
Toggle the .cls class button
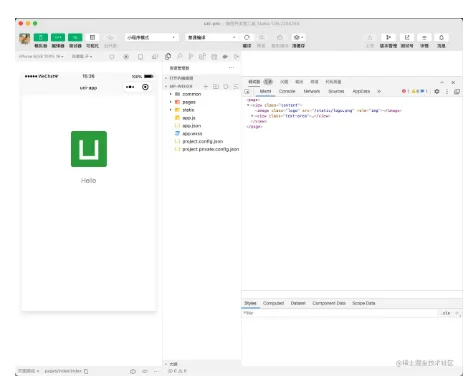click(x=446, y=313)
